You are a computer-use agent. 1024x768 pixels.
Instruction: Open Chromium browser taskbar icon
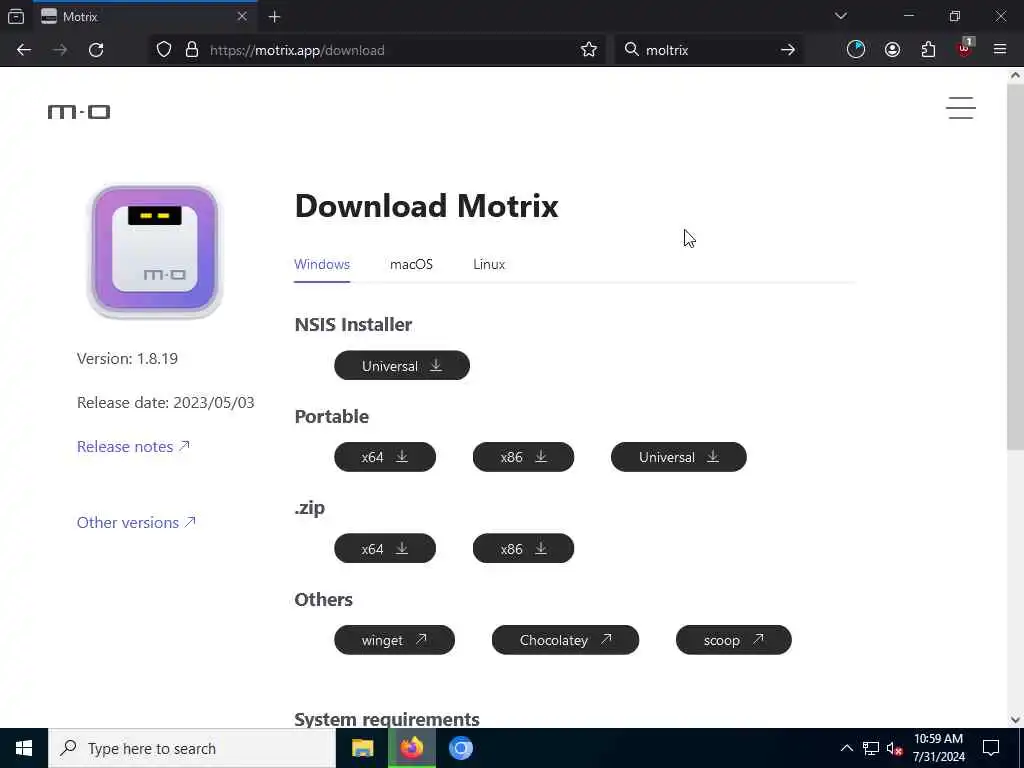click(x=461, y=748)
